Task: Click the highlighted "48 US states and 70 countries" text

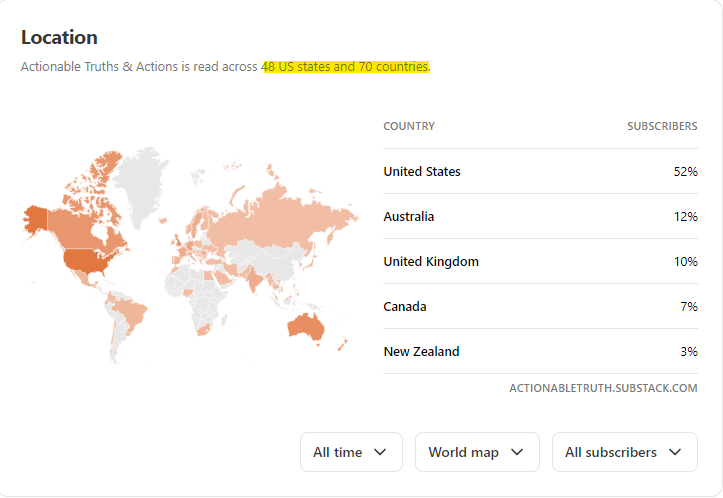Action: 345,67
